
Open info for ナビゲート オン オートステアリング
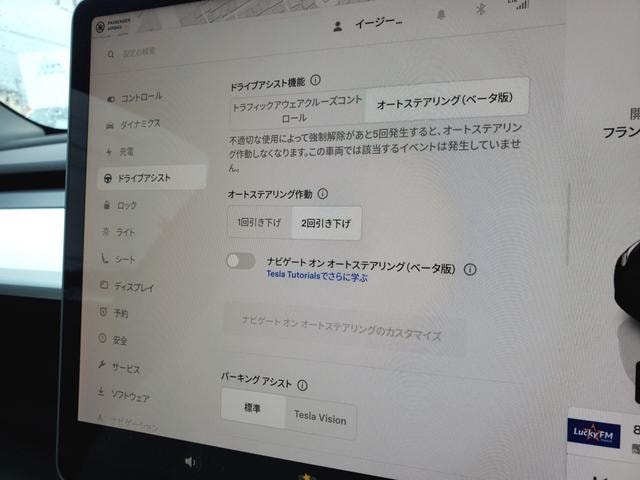(x=470, y=269)
